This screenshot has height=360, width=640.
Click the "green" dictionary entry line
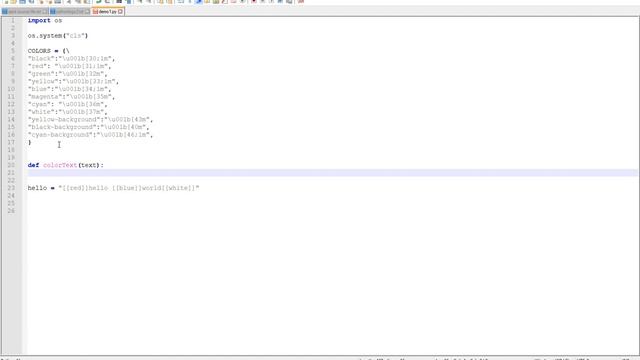(x=68, y=74)
